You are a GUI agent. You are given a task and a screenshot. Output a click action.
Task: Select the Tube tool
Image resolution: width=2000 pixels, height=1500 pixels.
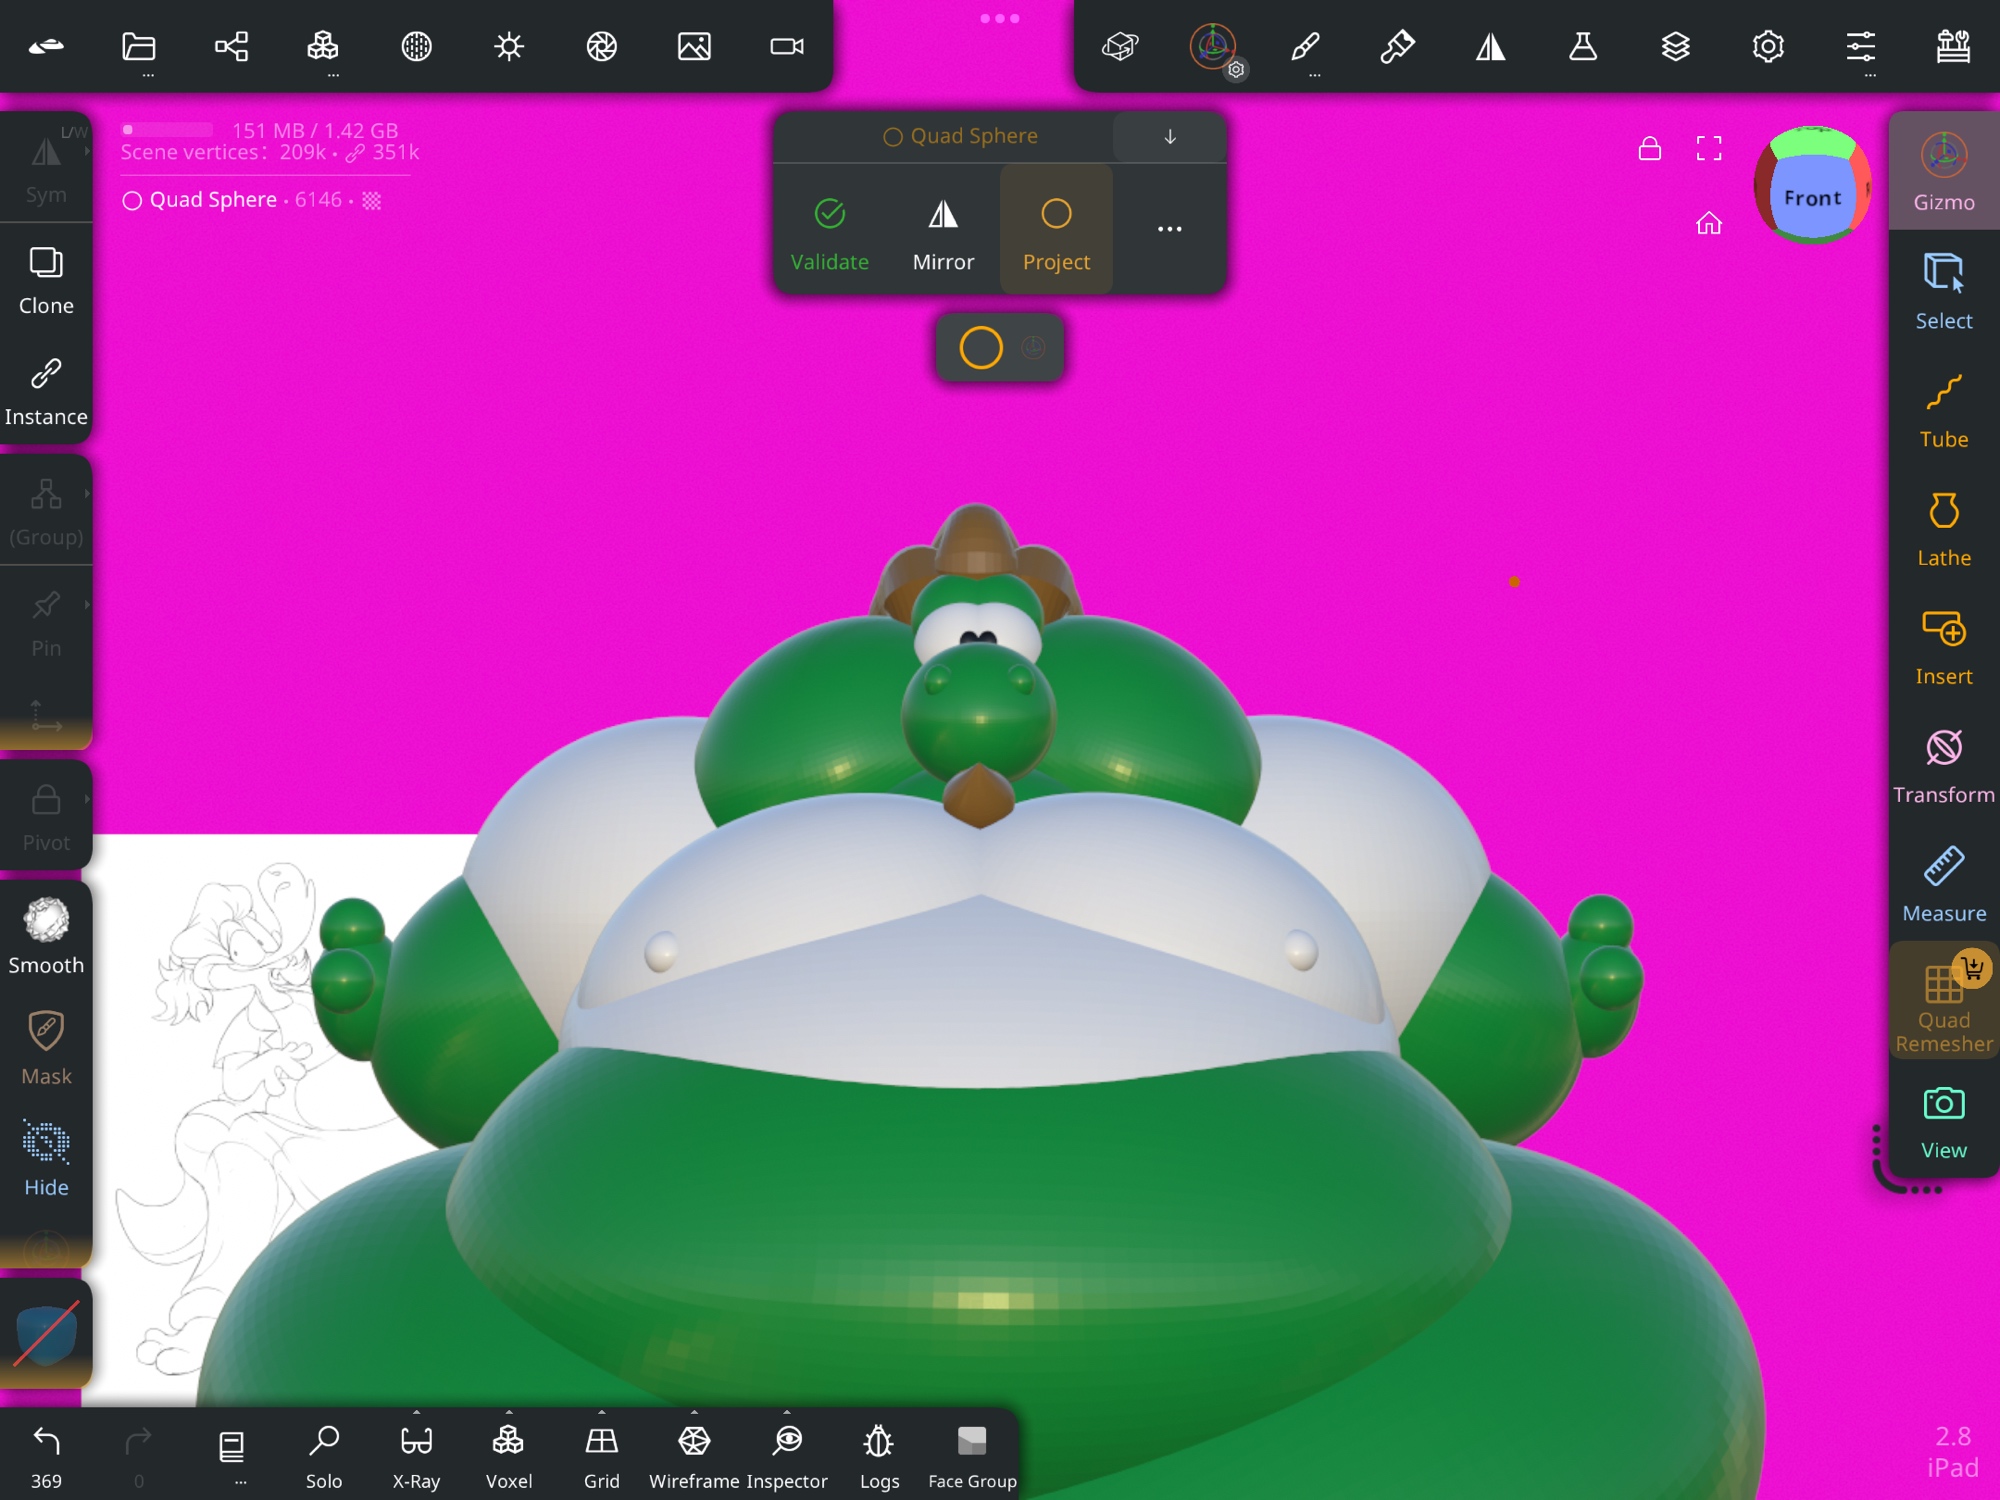1943,411
